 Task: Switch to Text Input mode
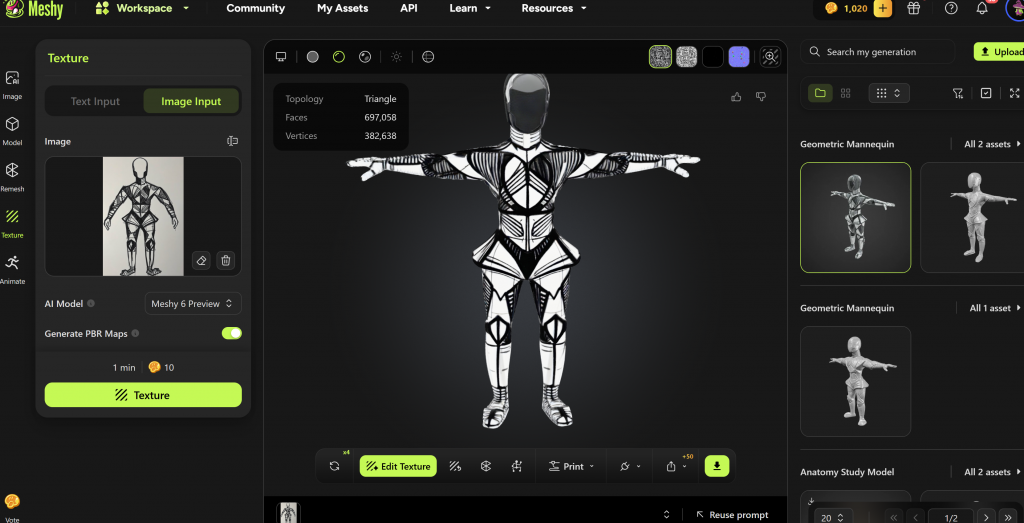click(95, 101)
